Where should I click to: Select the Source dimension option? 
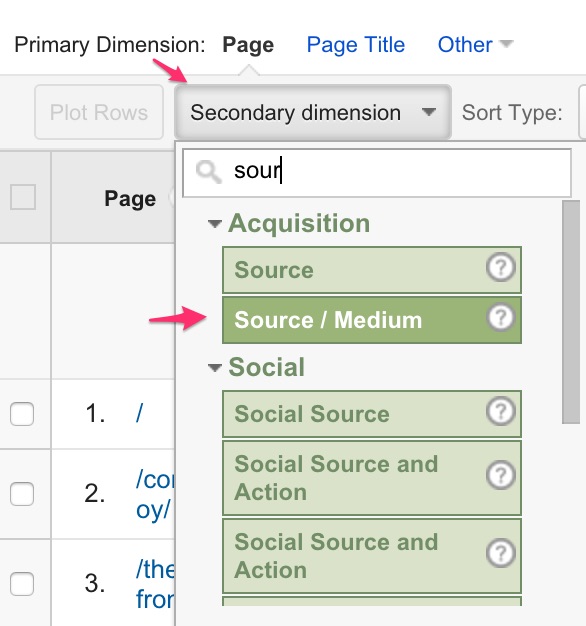(x=372, y=270)
